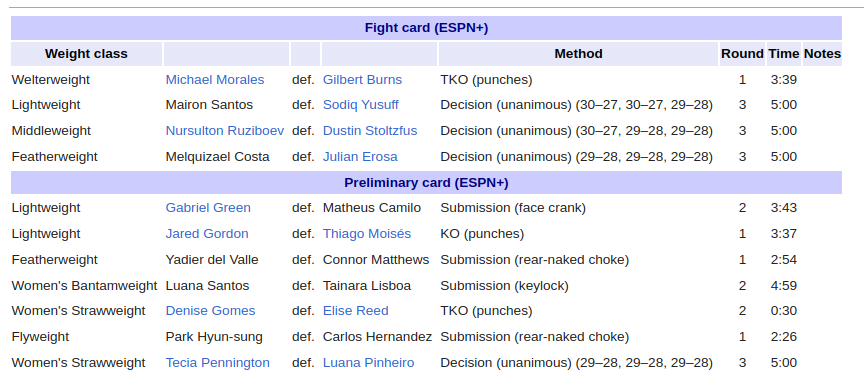
Task: Open the Luana Pinheiro link
Action: pyautogui.click(x=369, y=363)
